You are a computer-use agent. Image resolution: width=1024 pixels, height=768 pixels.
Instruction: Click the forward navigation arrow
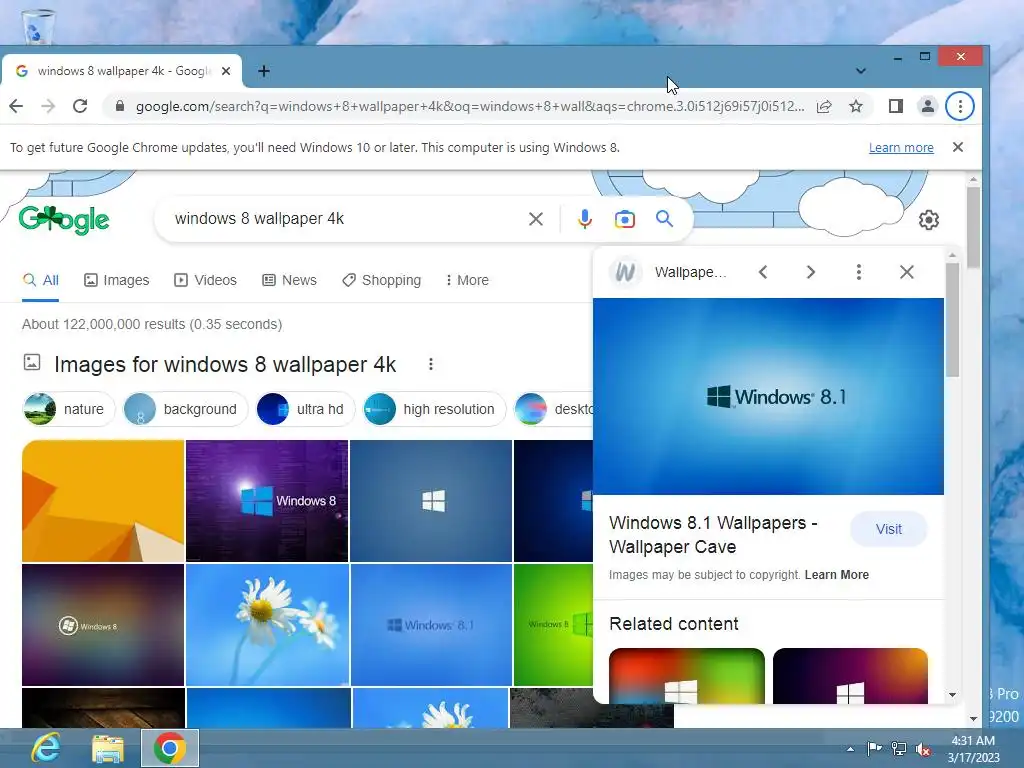coord(48,106)
